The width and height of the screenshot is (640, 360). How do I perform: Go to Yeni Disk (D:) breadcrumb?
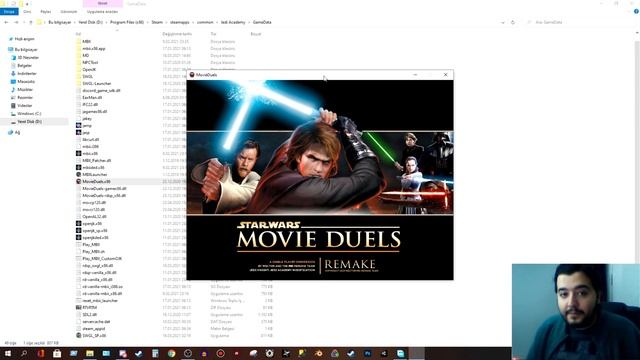coord(91,22)
